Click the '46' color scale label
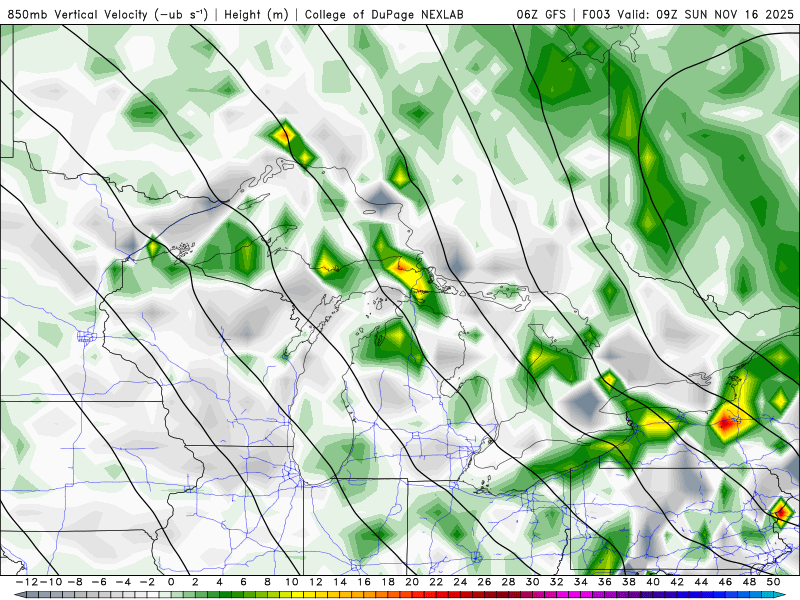Image resolution: width=800 pixels, height=600 pixels. coord(726,582)
